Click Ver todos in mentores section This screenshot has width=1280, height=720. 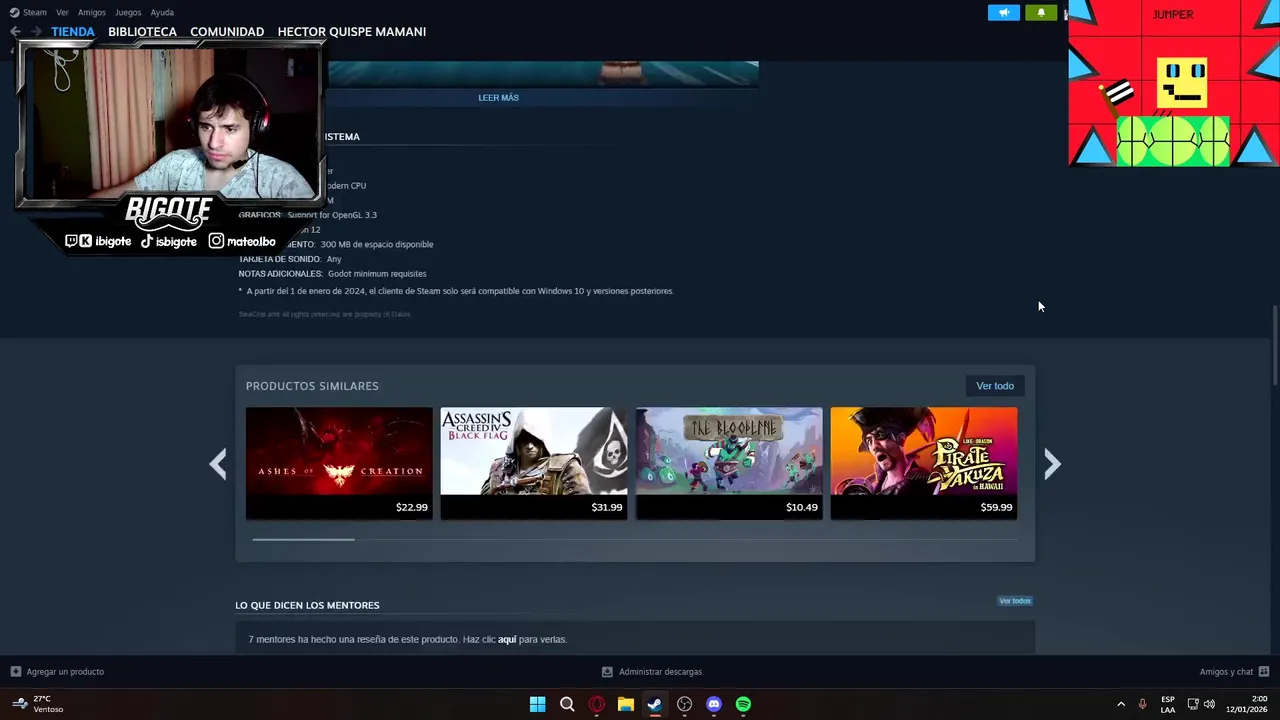pyautogui.click(x=1015, y=601)
